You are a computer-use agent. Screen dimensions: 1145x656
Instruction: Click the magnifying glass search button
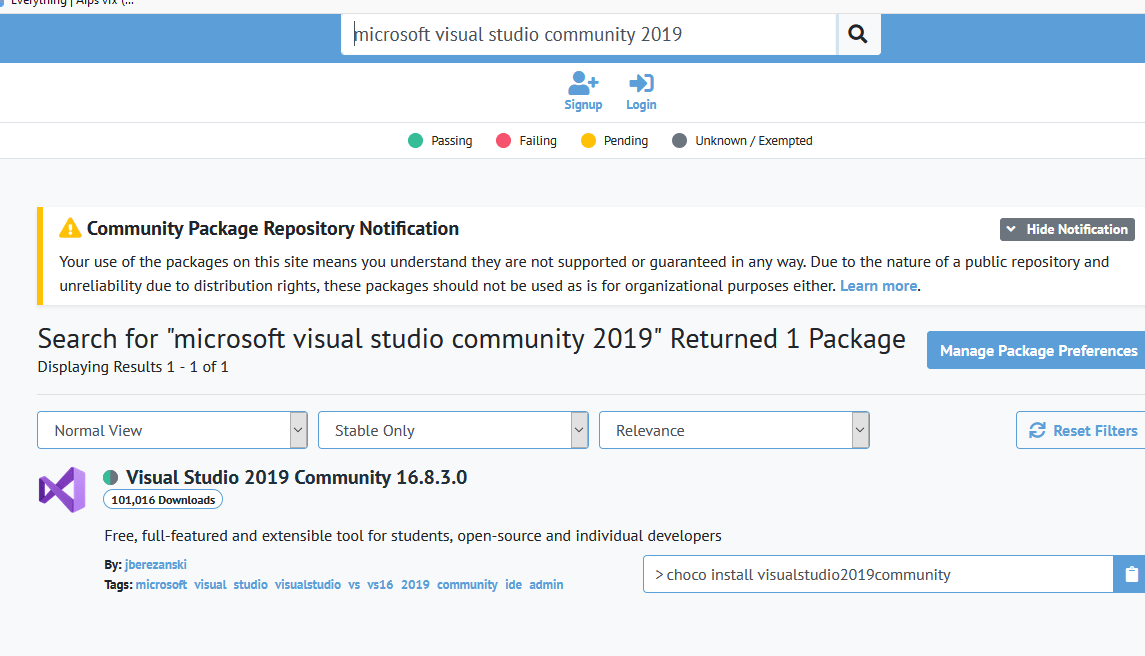coord(858,35)
